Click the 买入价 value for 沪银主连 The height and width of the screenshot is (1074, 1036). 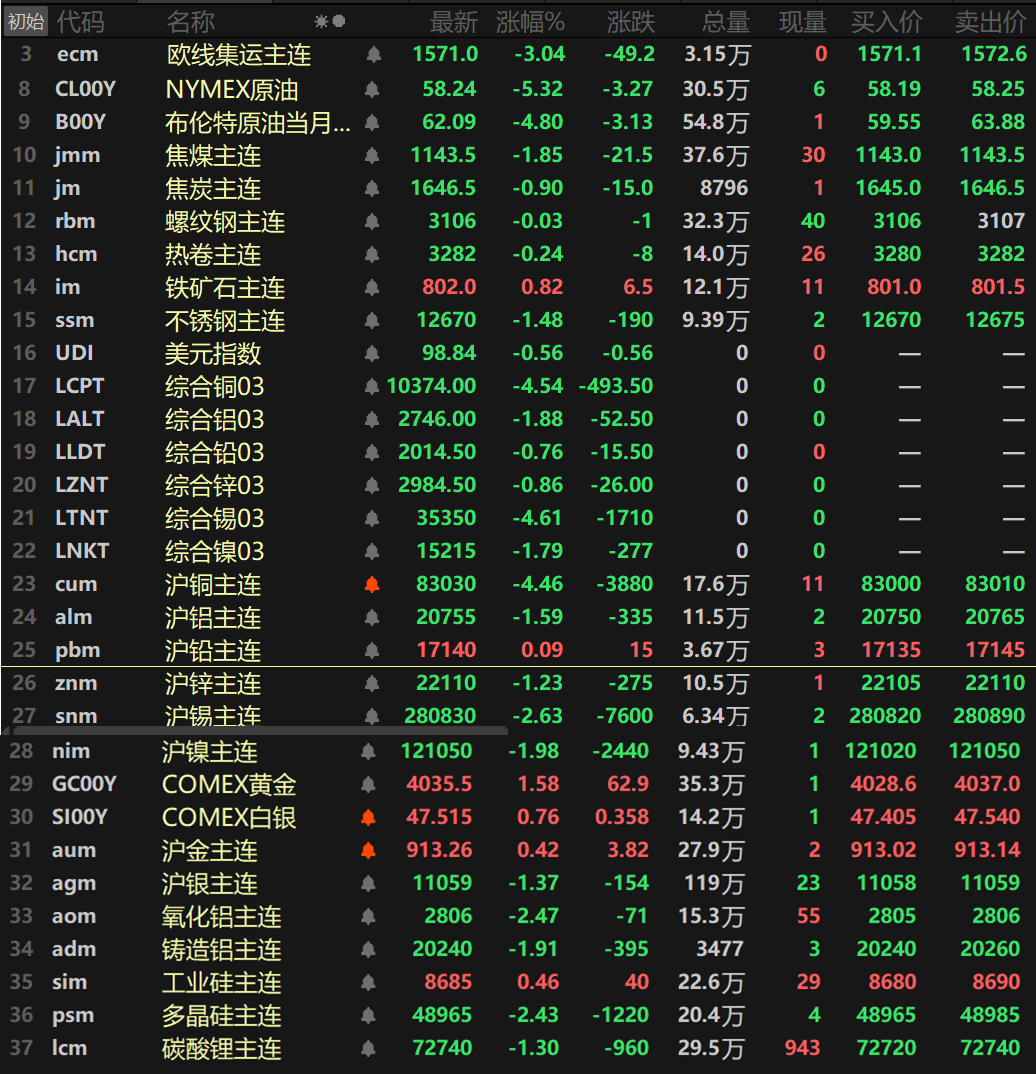(886, 884)
